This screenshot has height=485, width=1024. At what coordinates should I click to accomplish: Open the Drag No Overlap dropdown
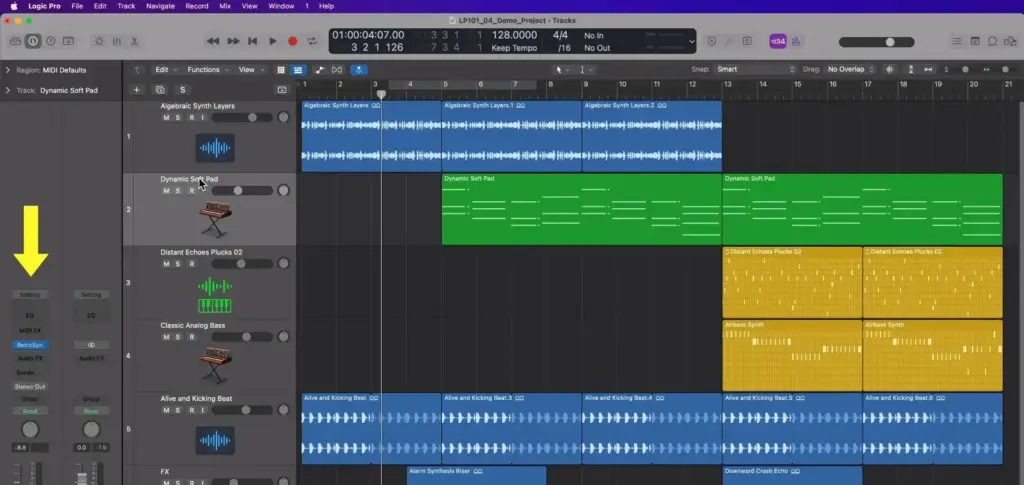click(x=851, y=69)
